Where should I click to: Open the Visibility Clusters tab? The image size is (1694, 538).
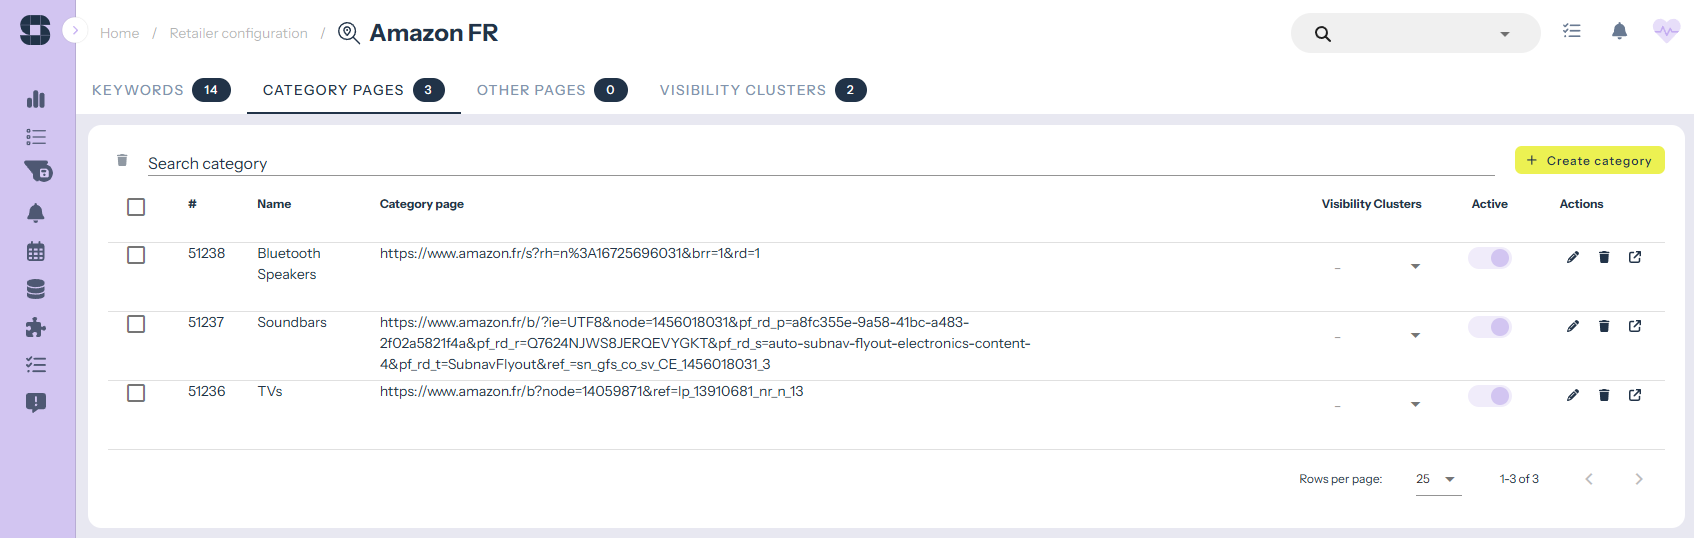(762, 90)
